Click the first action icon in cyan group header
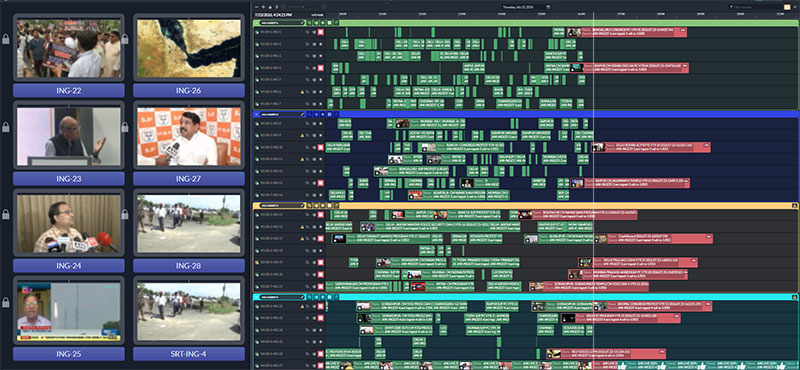The width and height of the screenshot is (800, 370). tap(309, 297)
